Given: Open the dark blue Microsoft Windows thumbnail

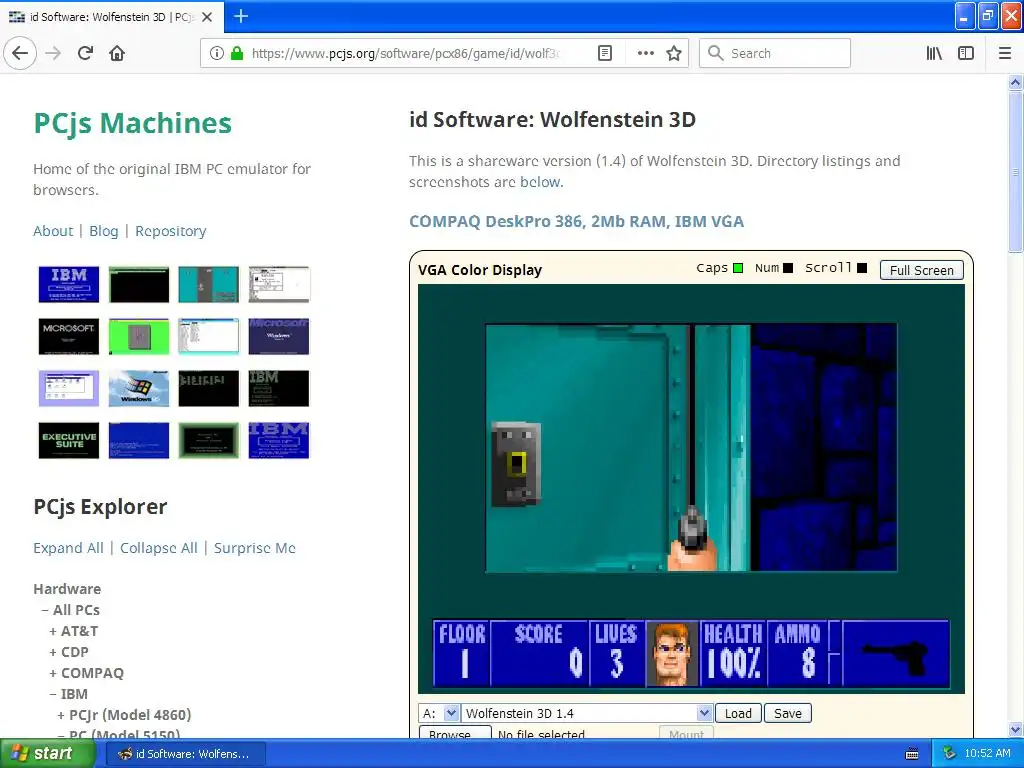Looking at the screenshot, I should click(278, 336).
